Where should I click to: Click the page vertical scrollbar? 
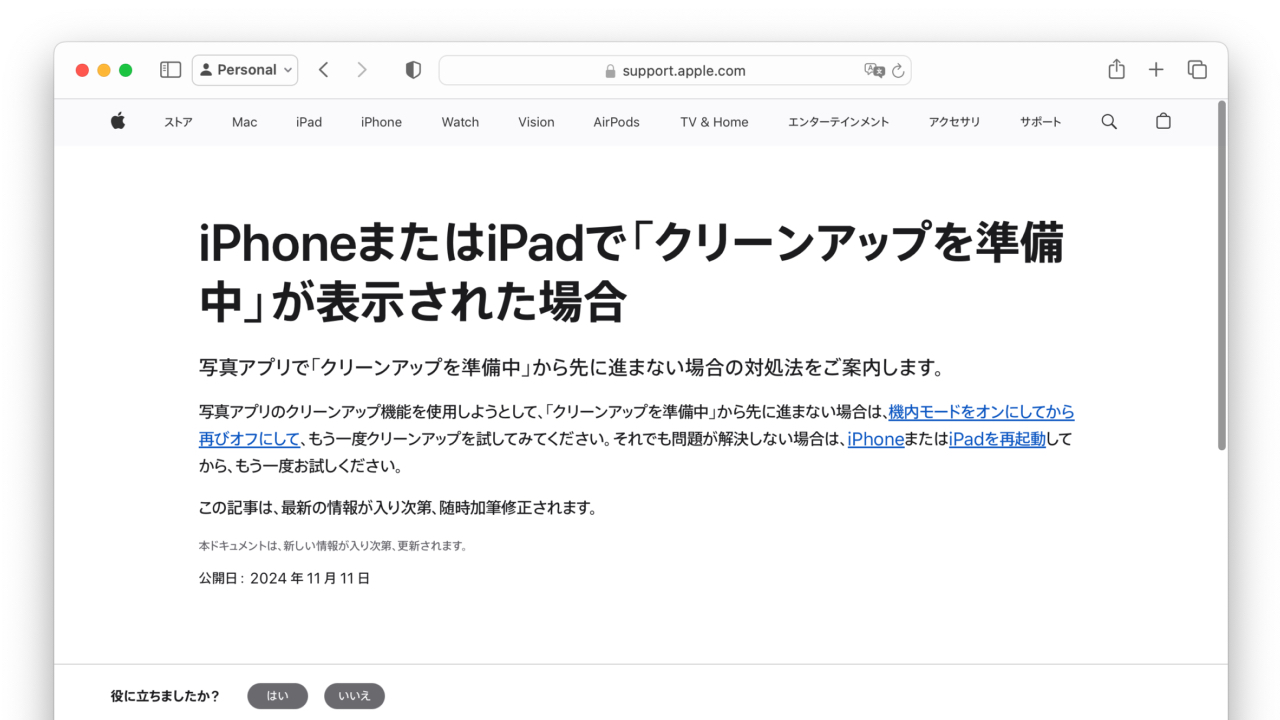coord(1221,275)
